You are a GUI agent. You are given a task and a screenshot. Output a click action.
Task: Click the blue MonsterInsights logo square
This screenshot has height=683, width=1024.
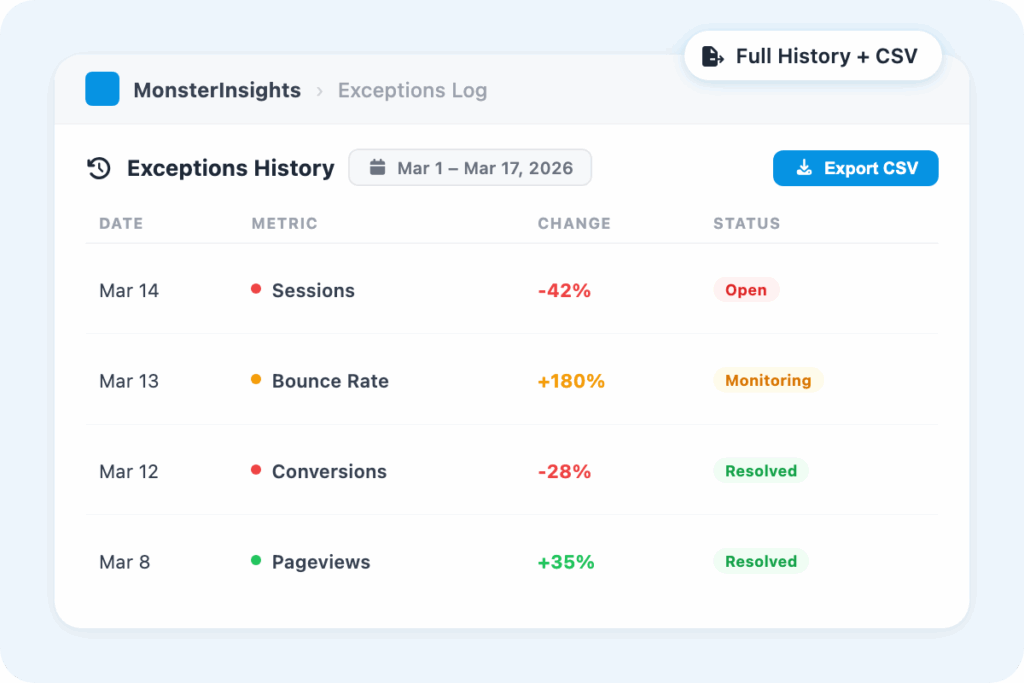coord(102,89)
